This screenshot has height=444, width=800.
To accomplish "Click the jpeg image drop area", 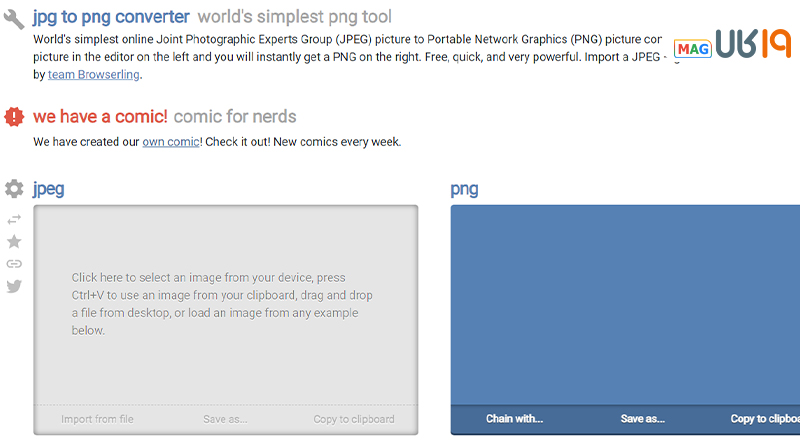I will pos(226,305).
